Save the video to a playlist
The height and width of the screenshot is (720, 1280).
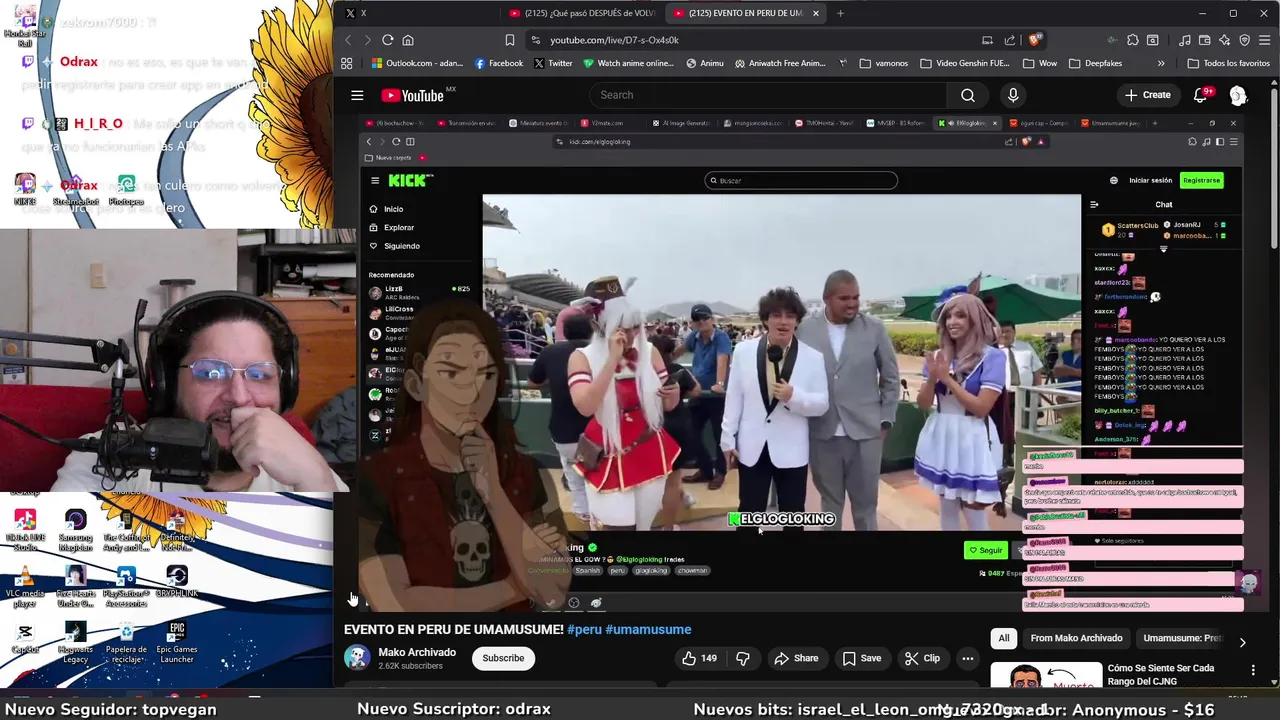pos(861,658)
